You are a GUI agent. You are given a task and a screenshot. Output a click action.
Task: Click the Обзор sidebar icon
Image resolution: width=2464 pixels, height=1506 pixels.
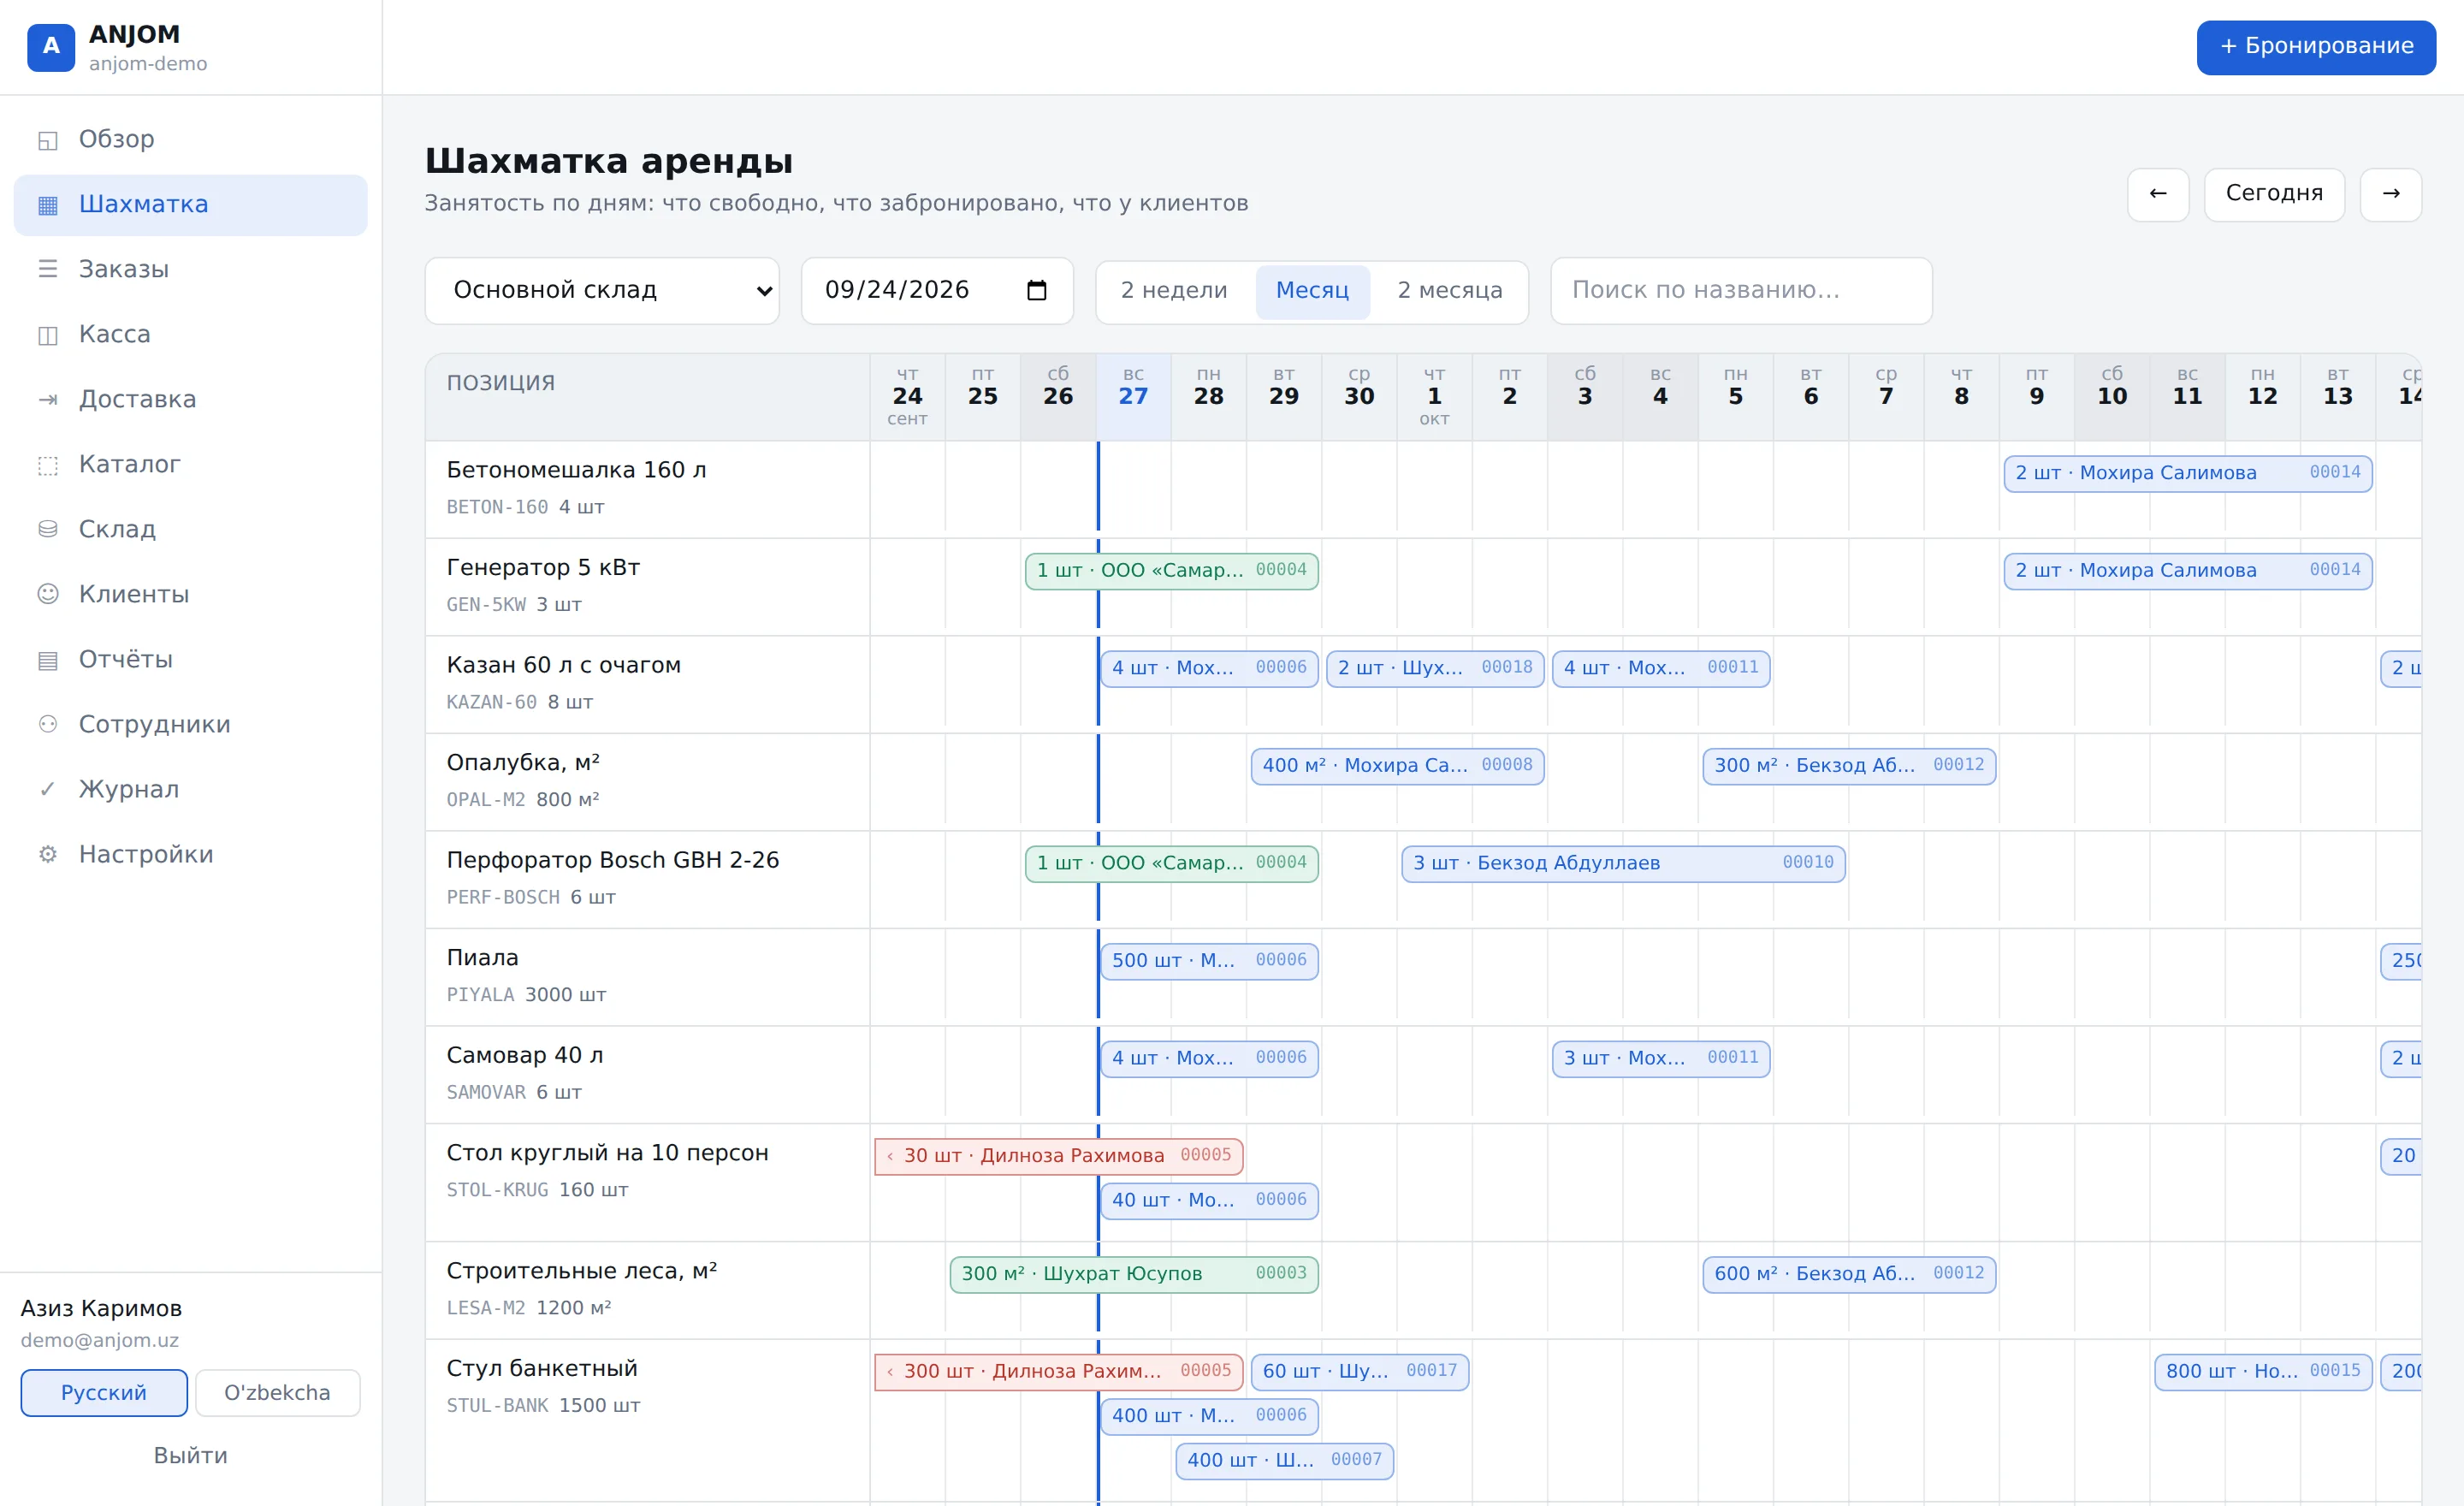coord(47,140)
